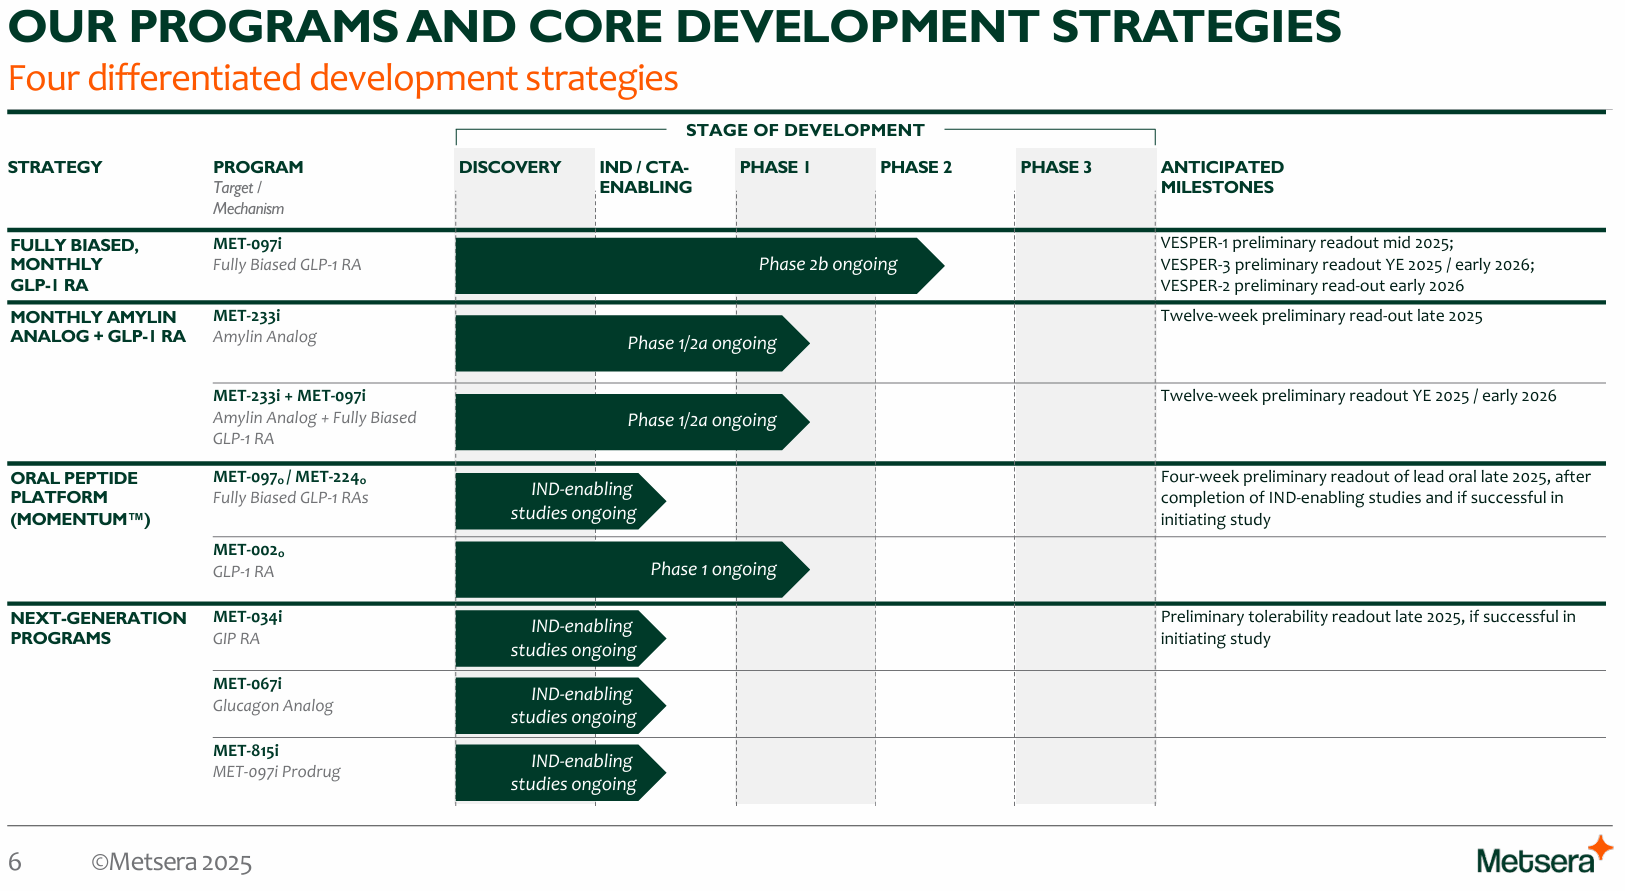Click the ©Metsera 2025 footer text

click(172, 862)
